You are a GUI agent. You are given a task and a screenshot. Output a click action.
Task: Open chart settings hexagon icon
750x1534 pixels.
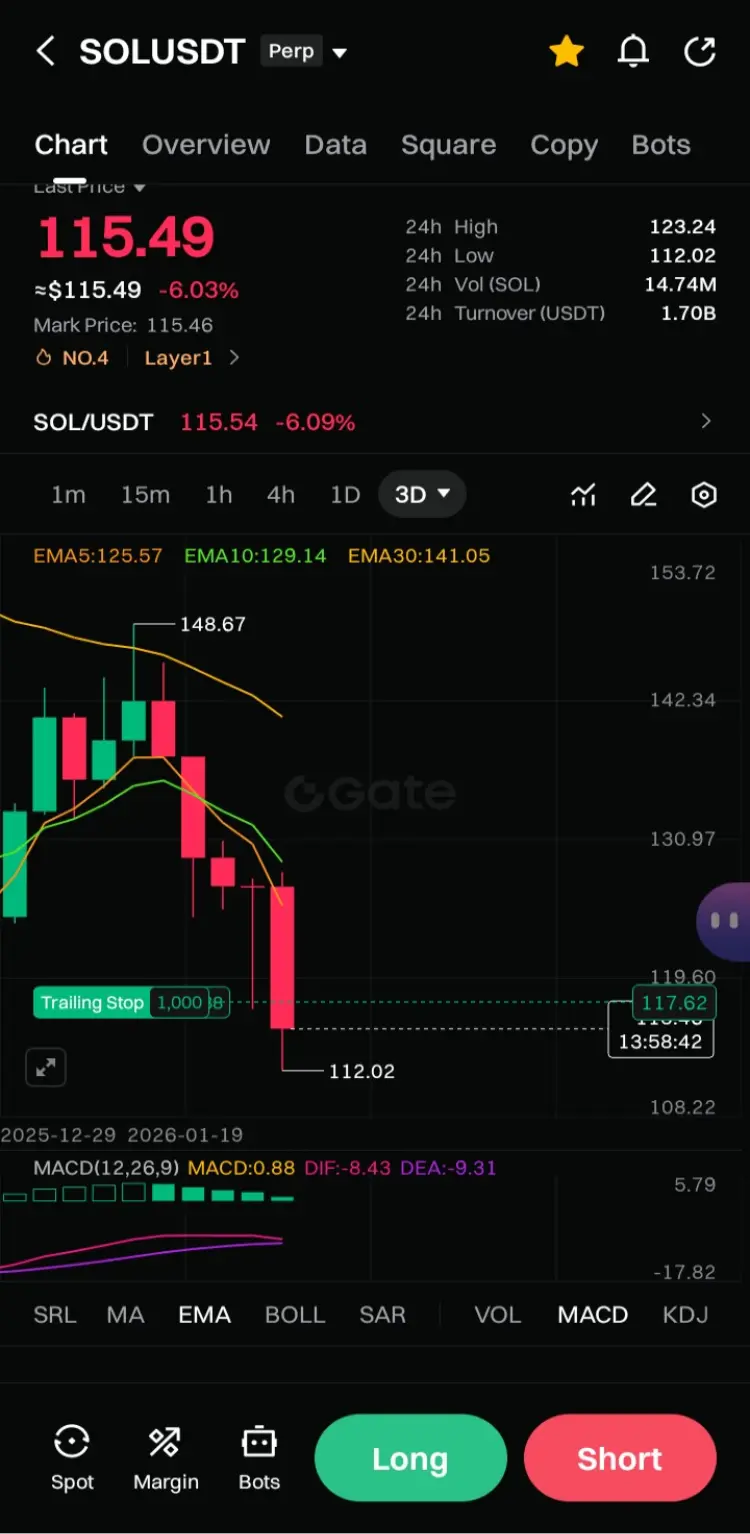tap(705, 495)
